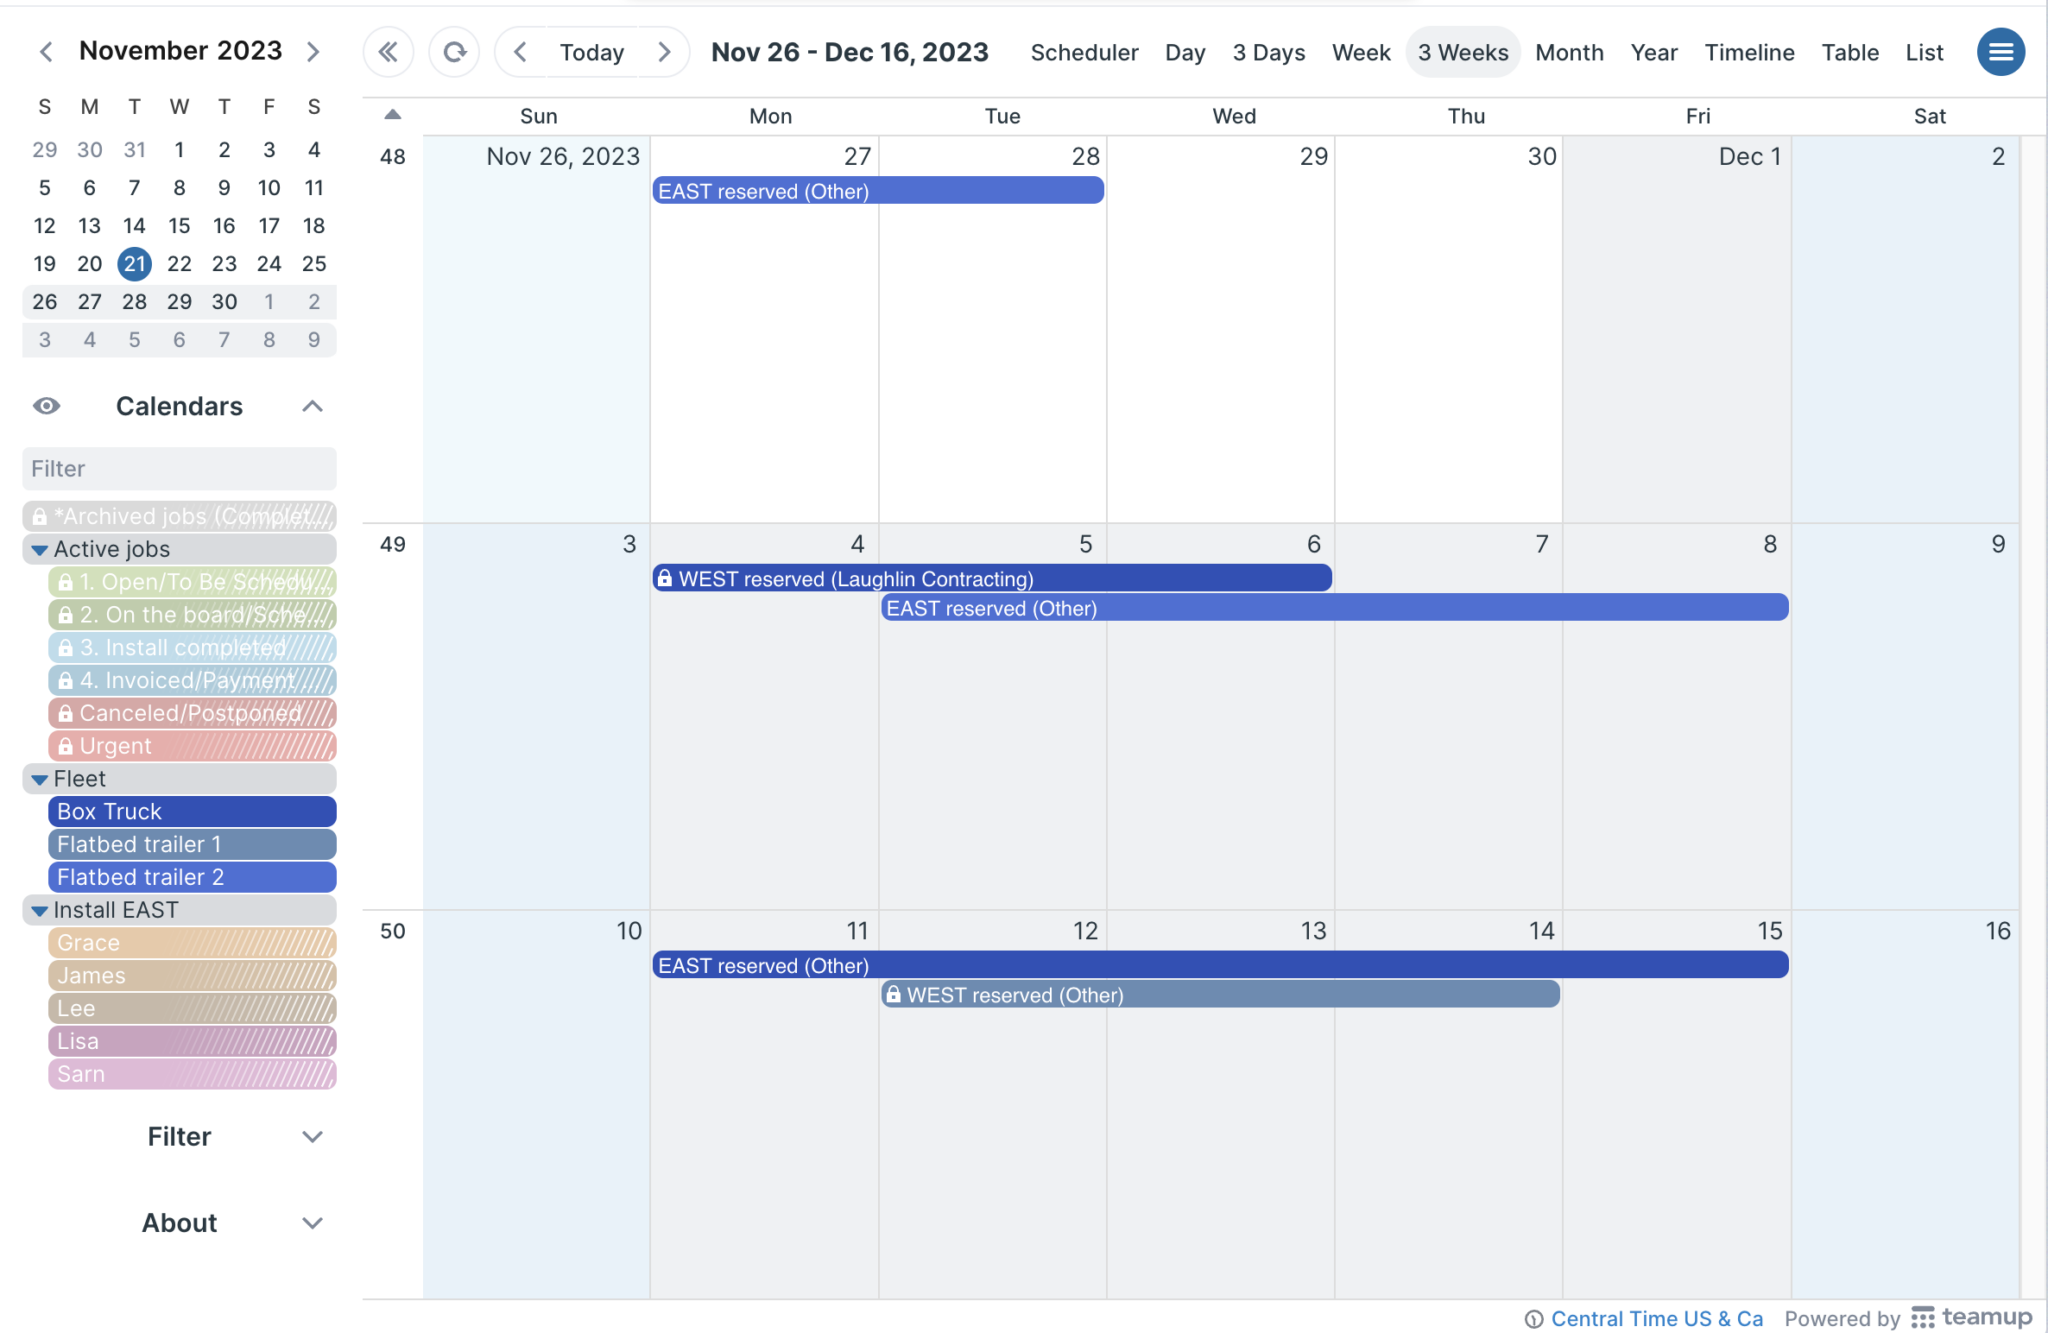Click the sort triangle above week numbers

click(x=391, y=114)
